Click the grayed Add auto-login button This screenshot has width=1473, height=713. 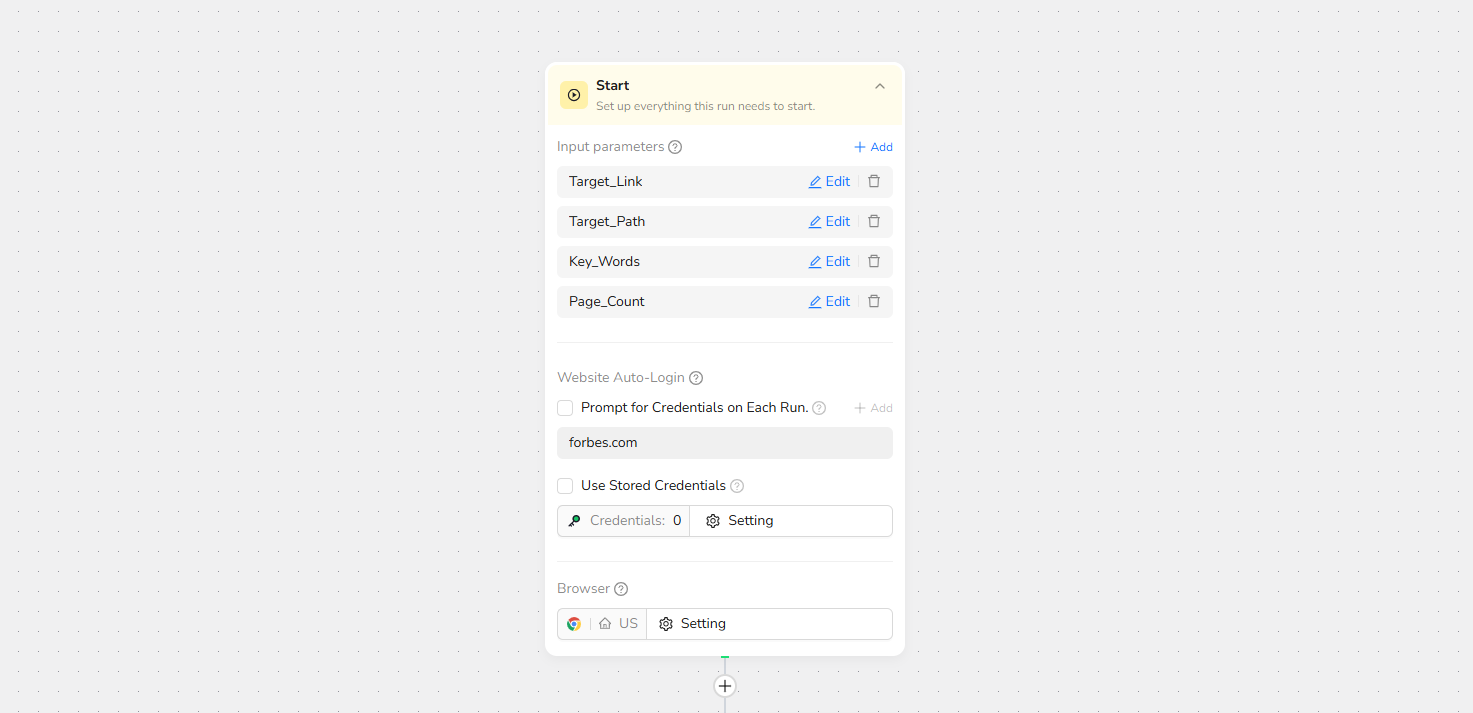click(x=873, y=408)
